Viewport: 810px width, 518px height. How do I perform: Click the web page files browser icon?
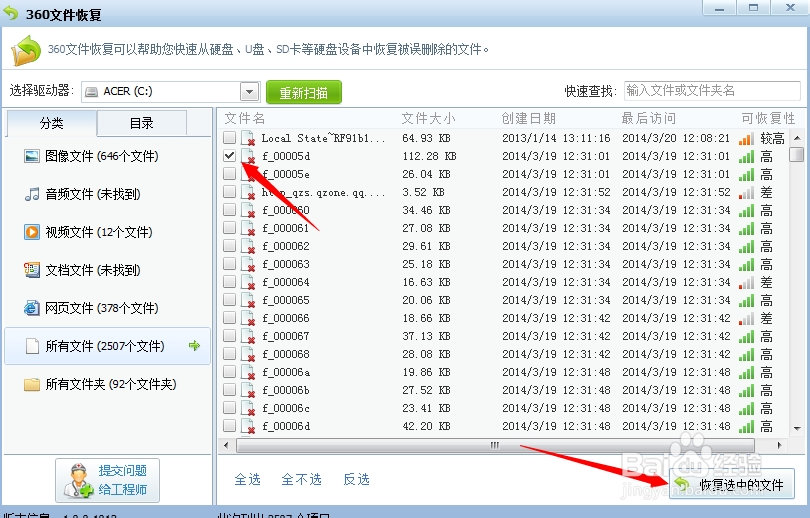point(32,308)
